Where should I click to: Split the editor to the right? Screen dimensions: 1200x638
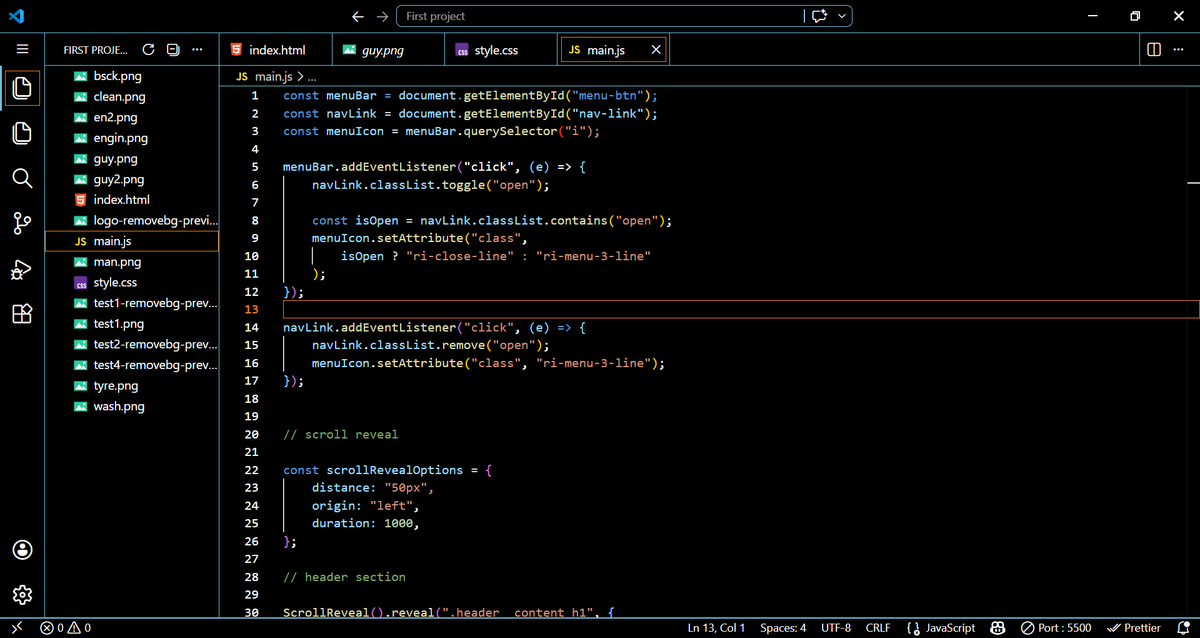point(1153,49)
